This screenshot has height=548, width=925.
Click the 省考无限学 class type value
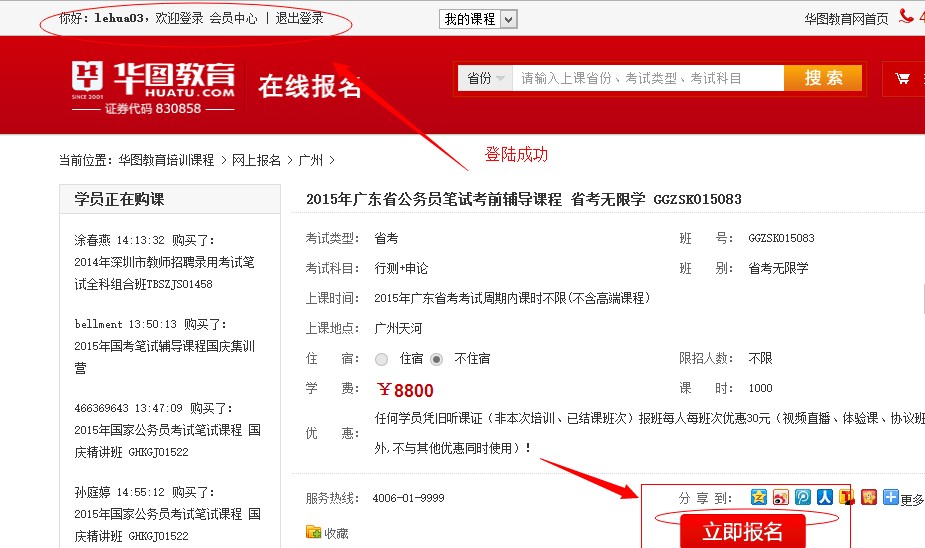click(778, 268)
